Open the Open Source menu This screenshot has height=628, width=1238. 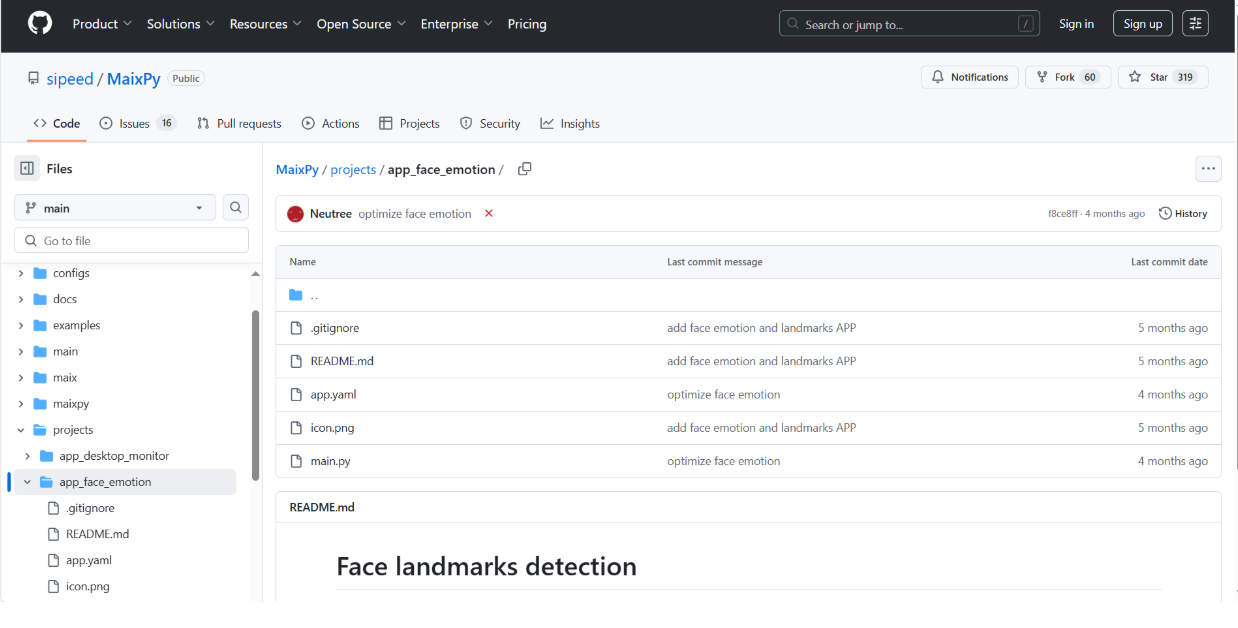[x=361, y=24]
